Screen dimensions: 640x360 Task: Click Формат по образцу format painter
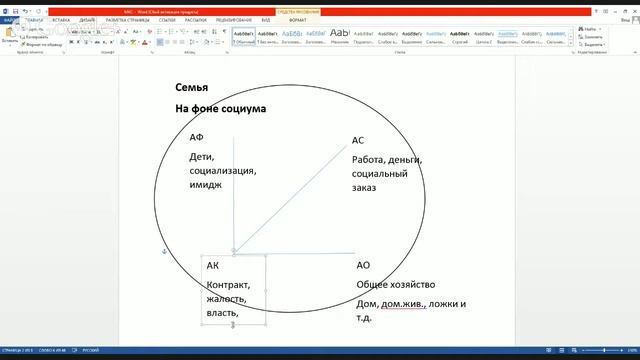pos(41,44)
